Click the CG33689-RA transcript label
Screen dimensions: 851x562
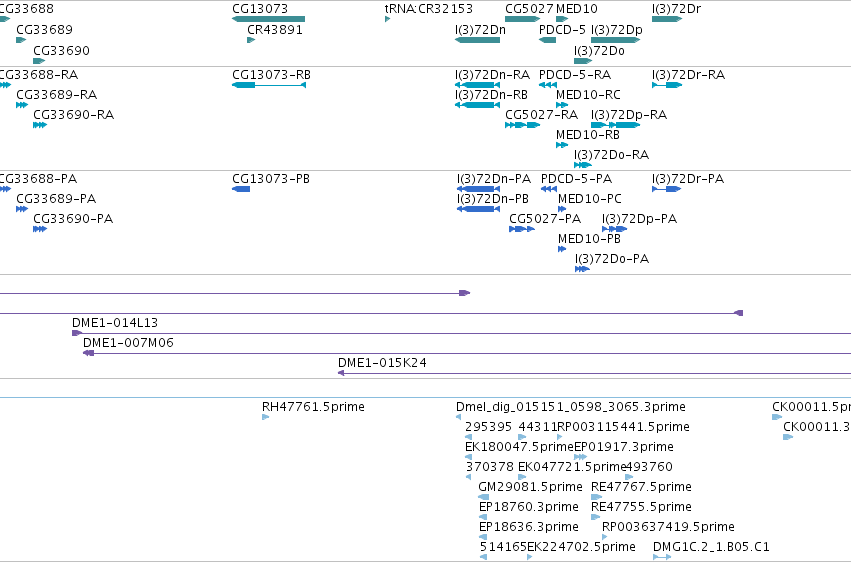57,94
